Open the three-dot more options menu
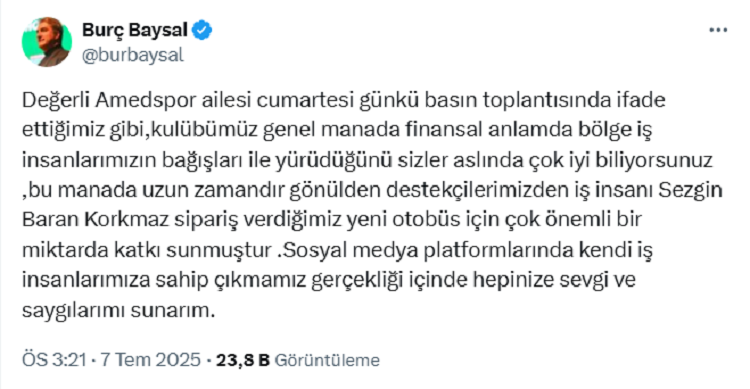Viewport: 750px width, 389px height. pos(718,30)
